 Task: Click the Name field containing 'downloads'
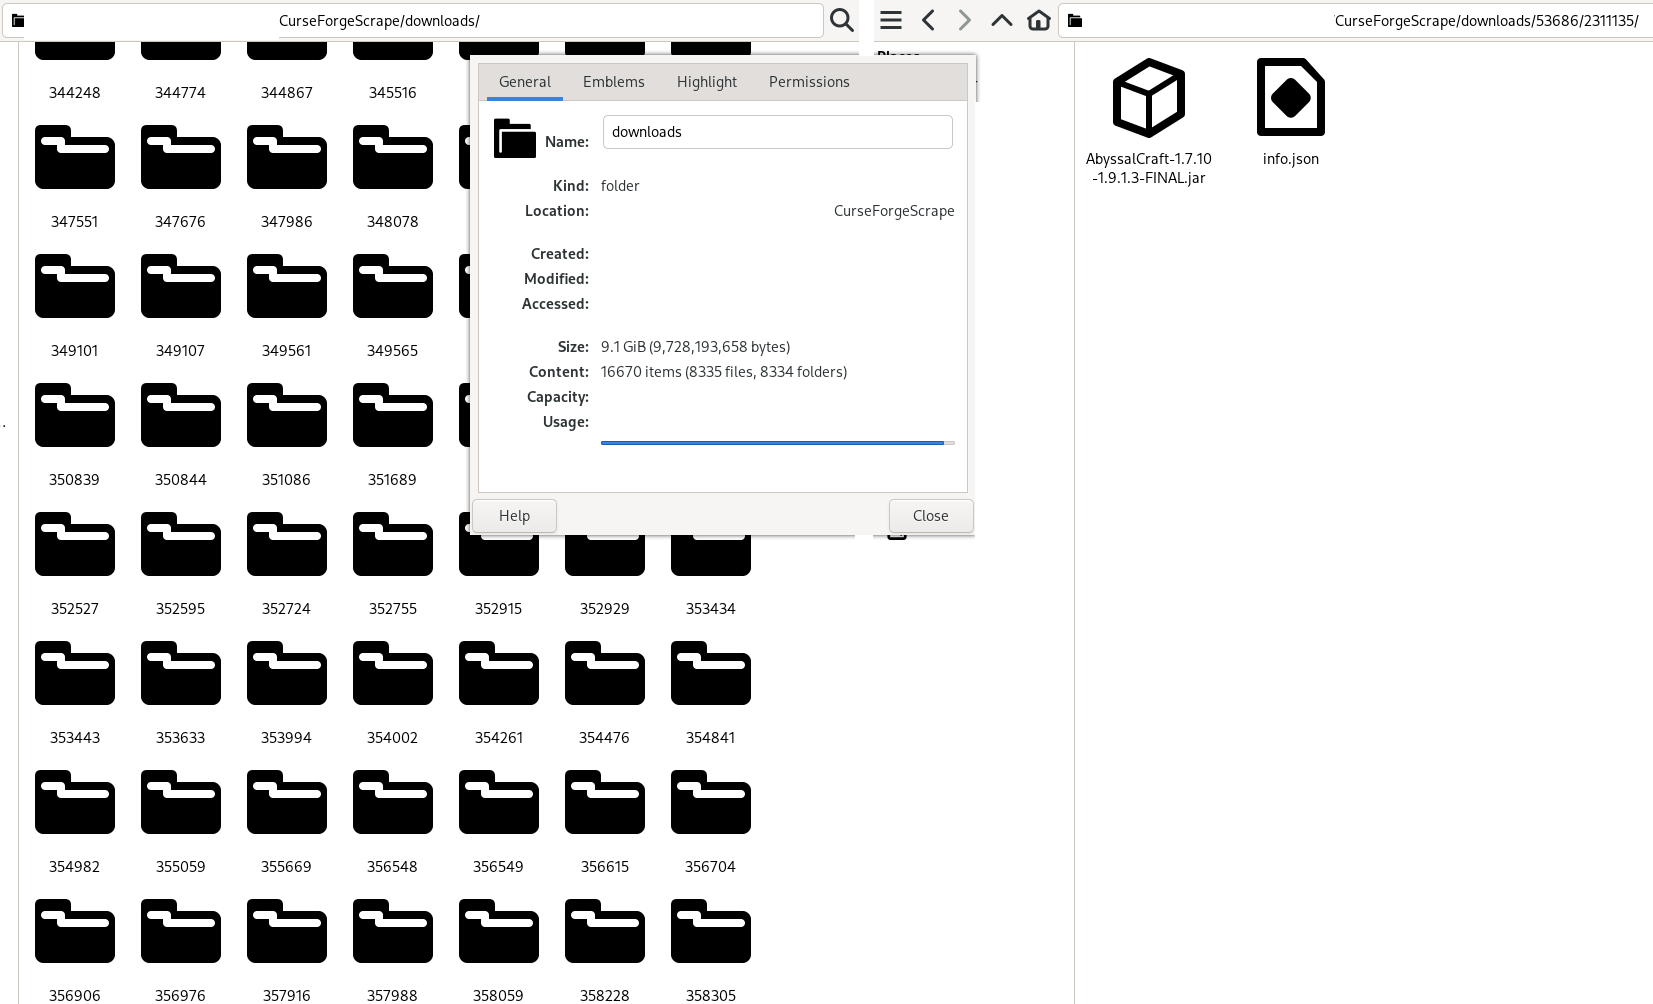pyautogui.click(x=778, y=132)
